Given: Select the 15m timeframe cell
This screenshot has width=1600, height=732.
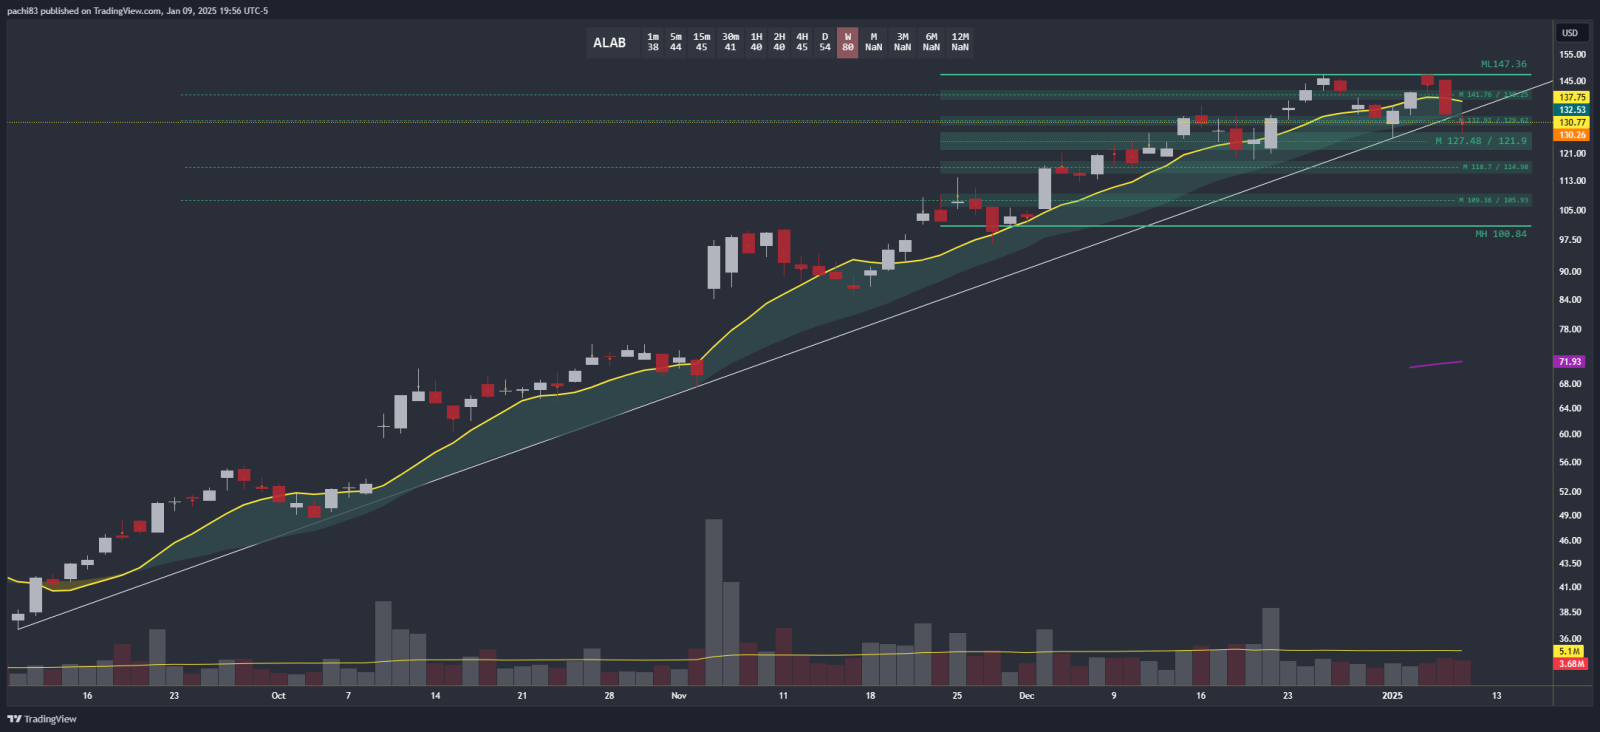Looking at the screenshot, I should pyautogui.click(x=702, y=42).
